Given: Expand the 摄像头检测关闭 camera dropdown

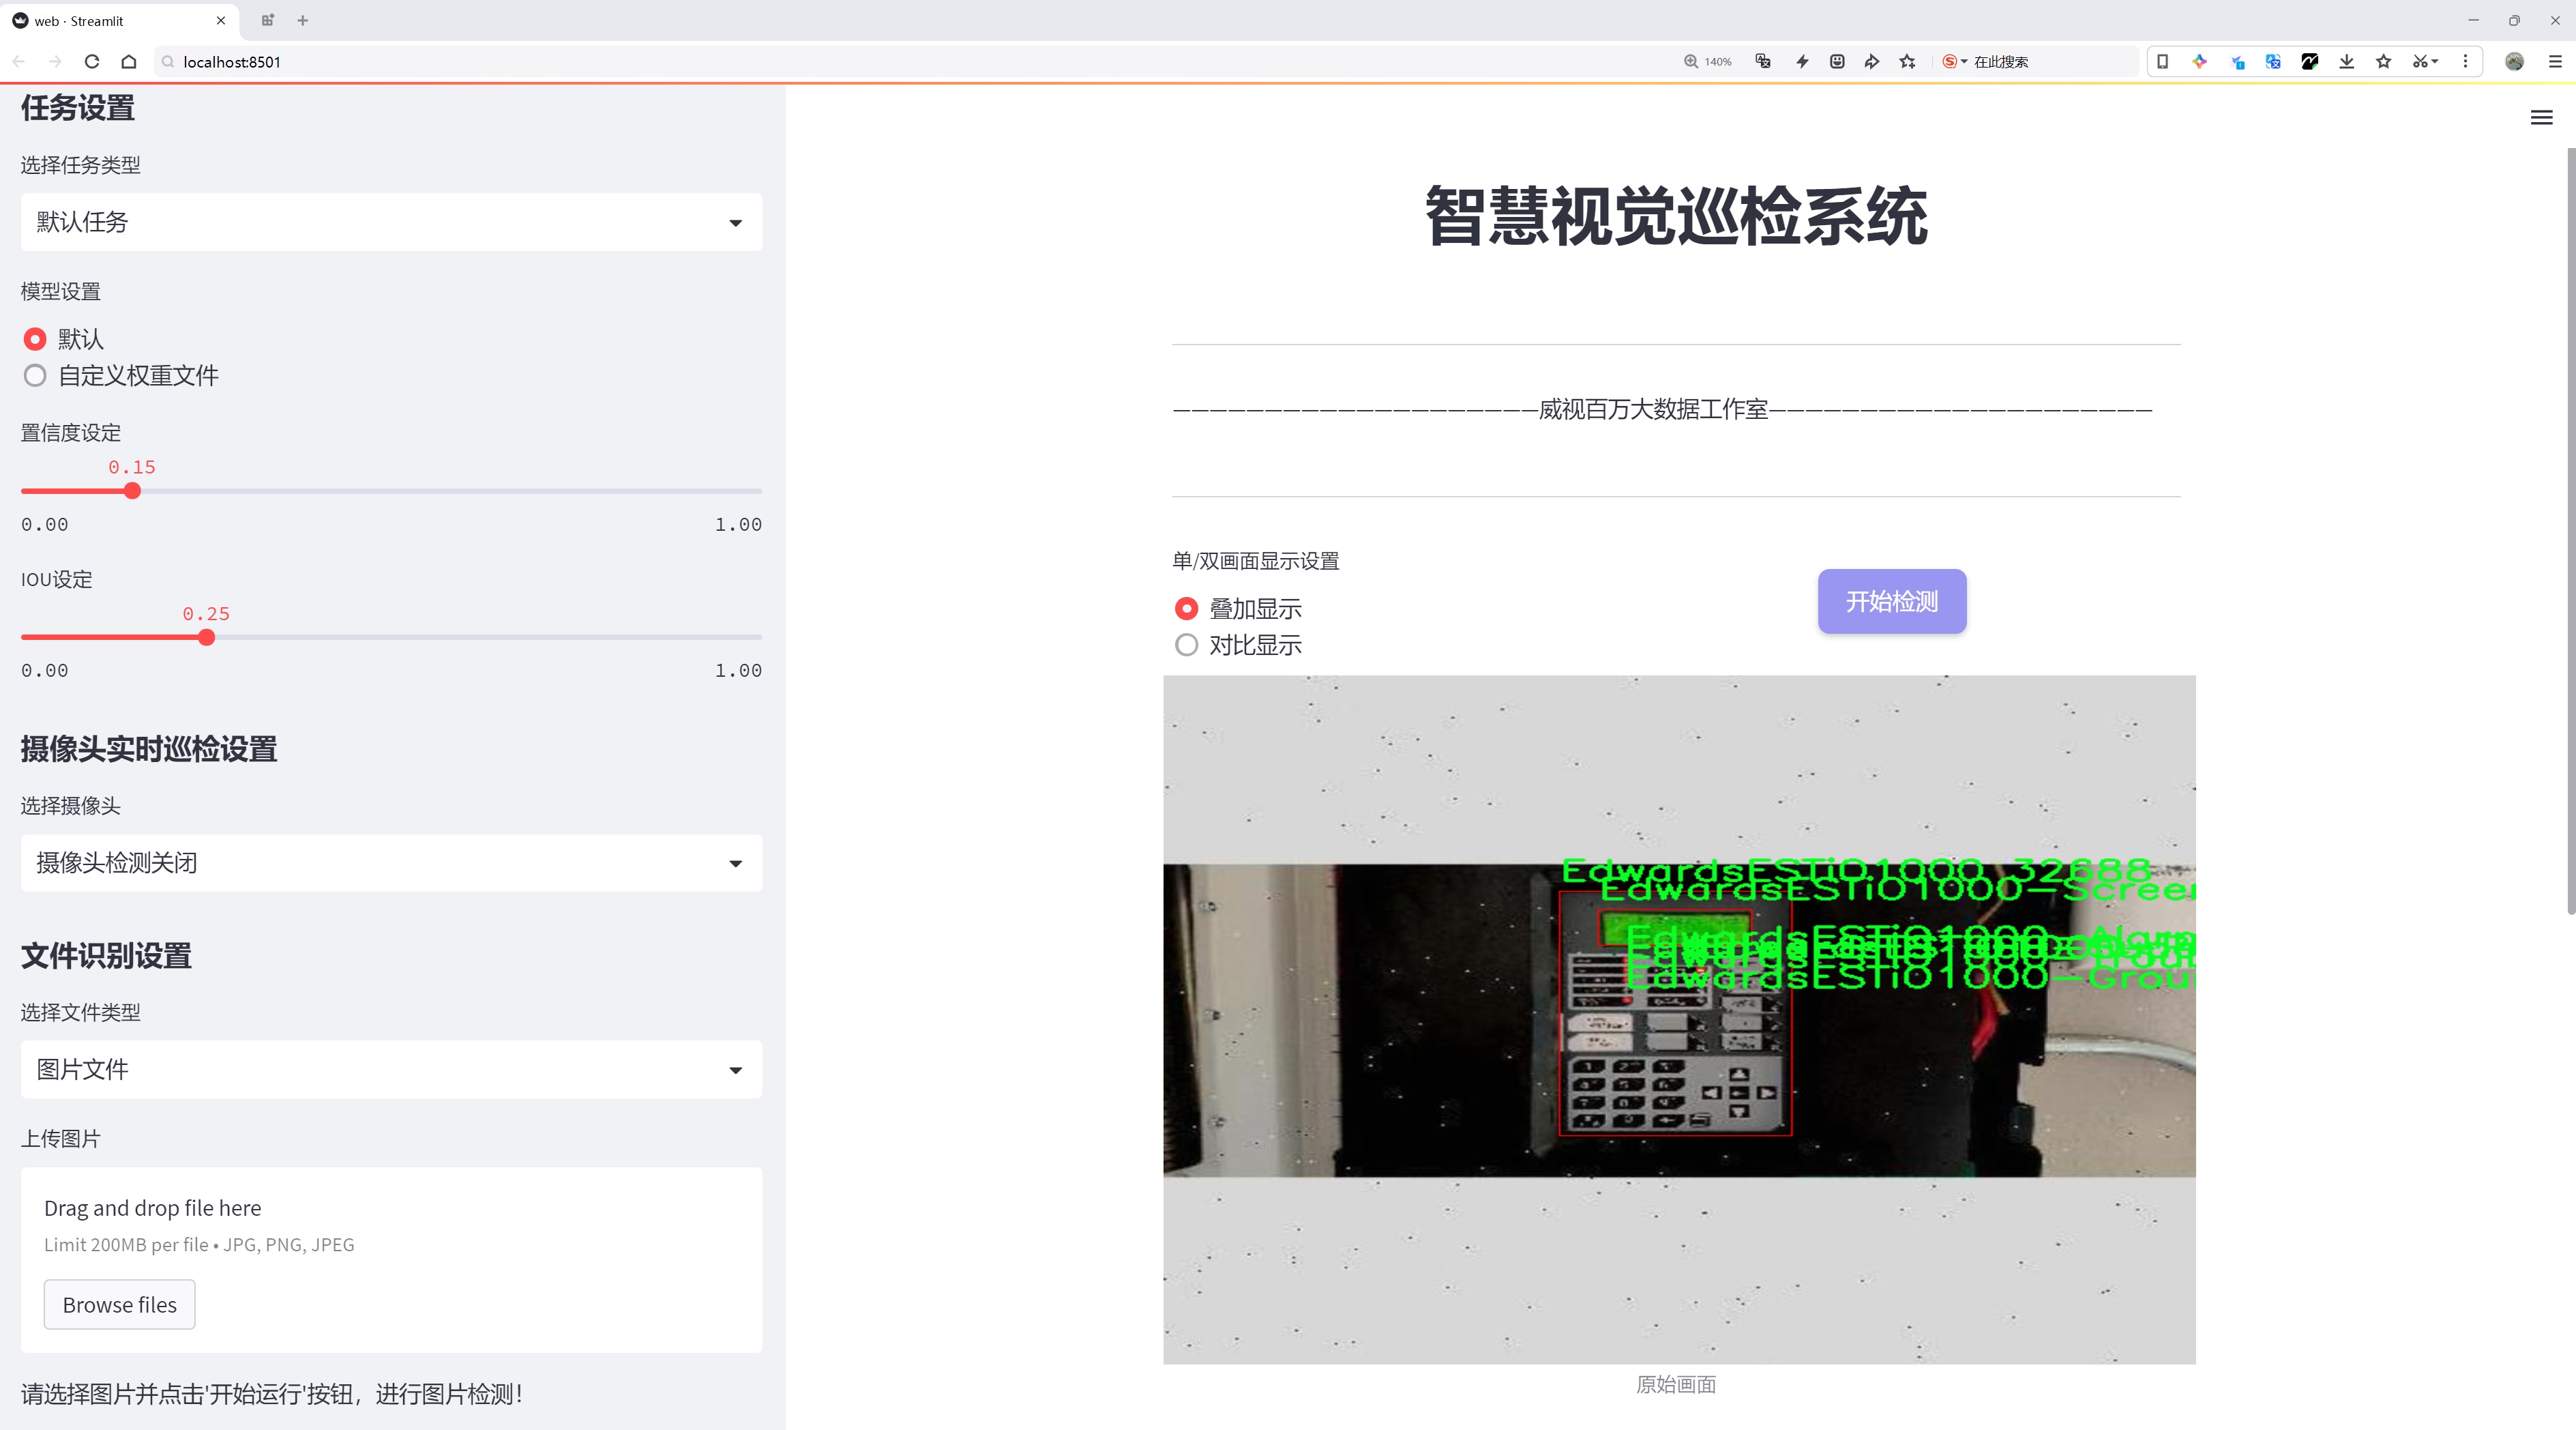Looking at the screenshot, I should point(391,863).
